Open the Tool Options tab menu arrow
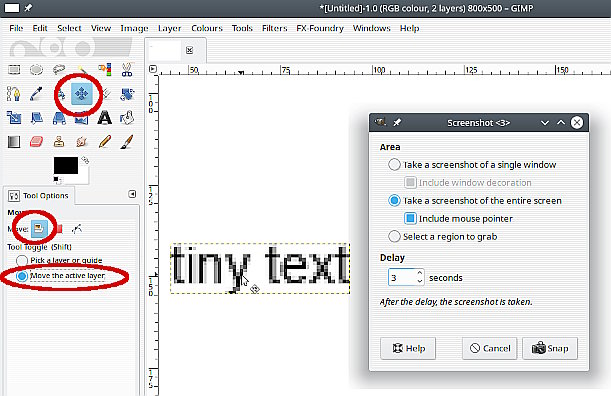The image size is (611, 396). point(132,194)
